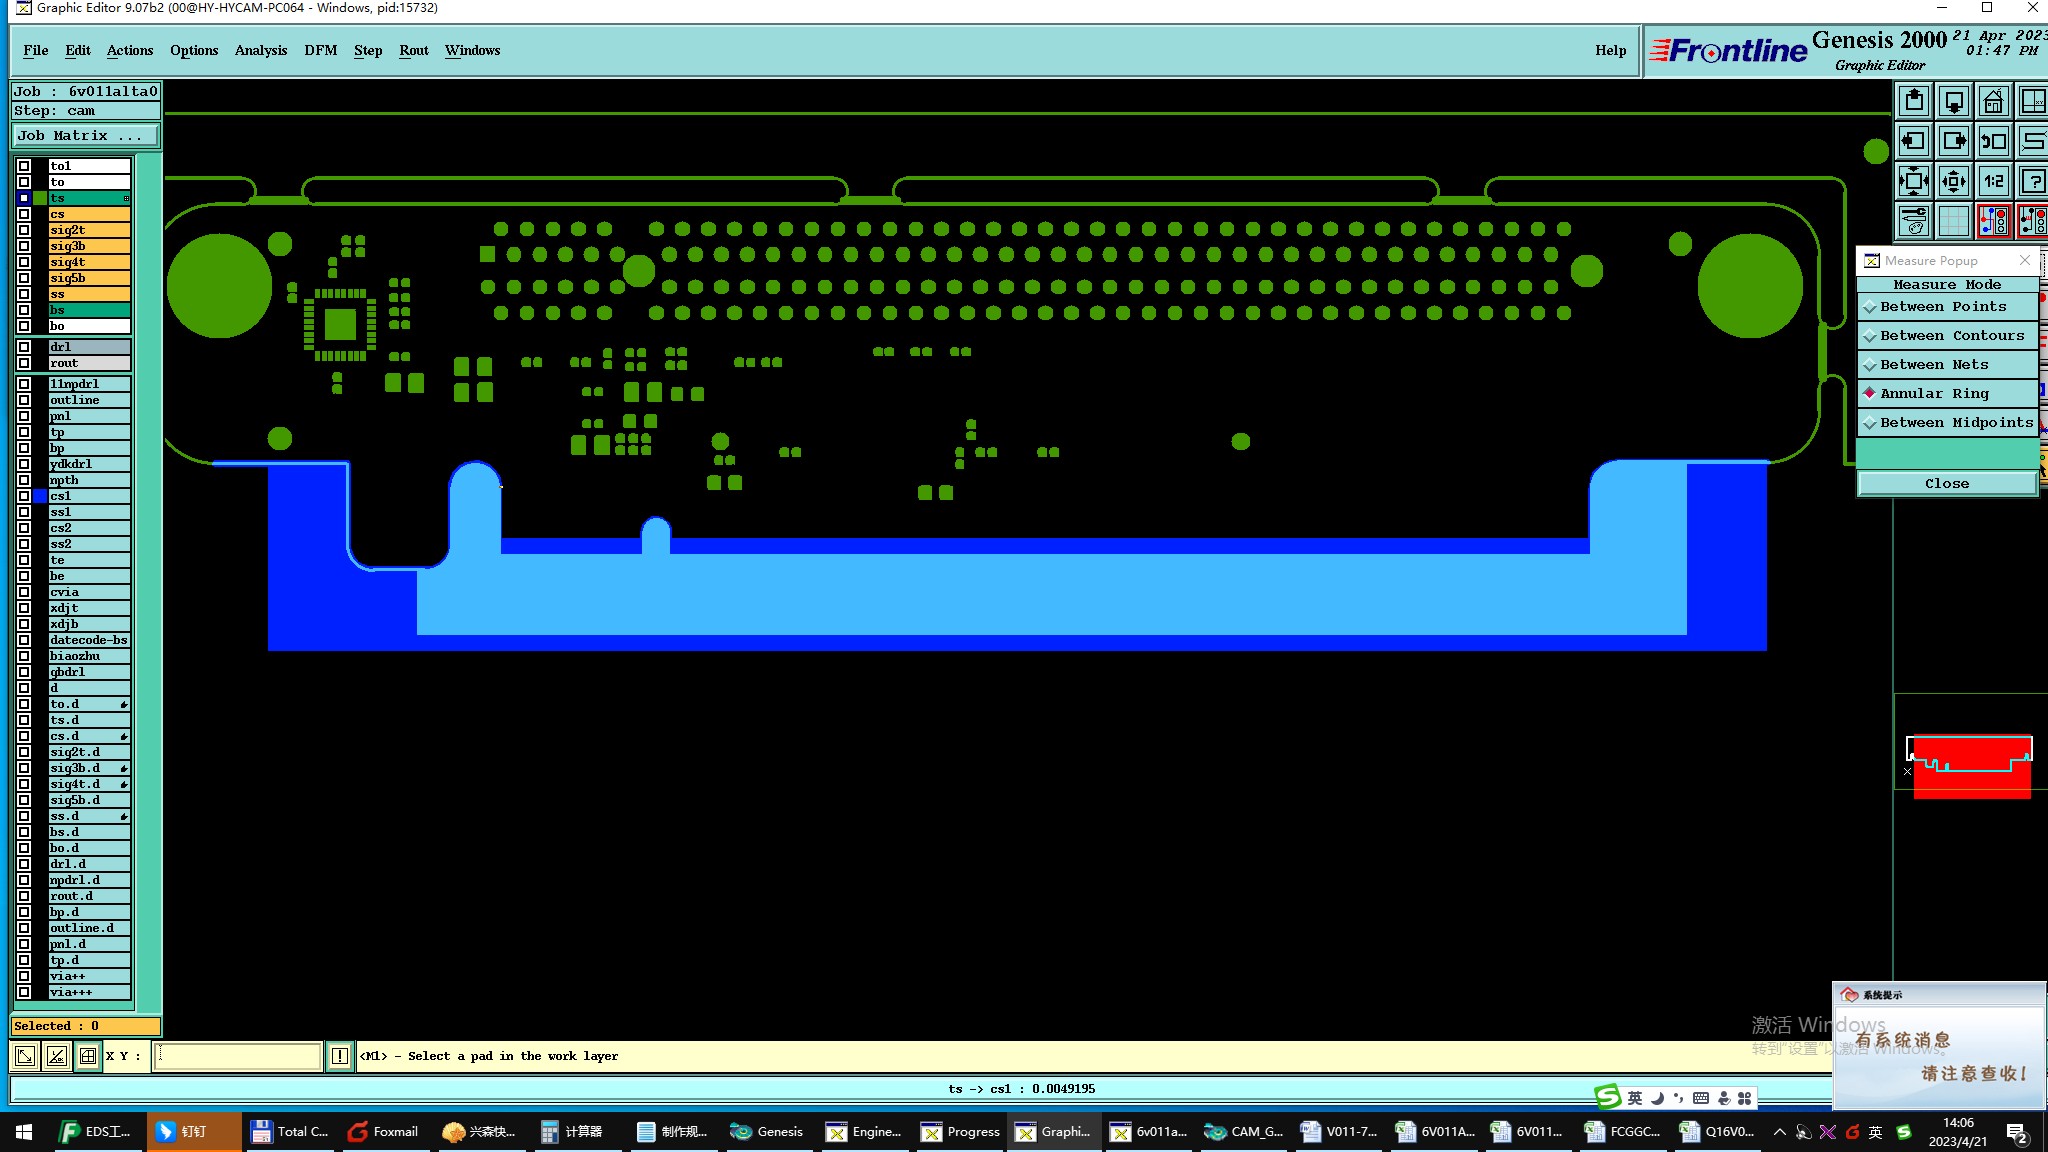The width and height of the screenshot is (2048, 1152).
Task: Click the pan up icon
Action: (1913, 101)
